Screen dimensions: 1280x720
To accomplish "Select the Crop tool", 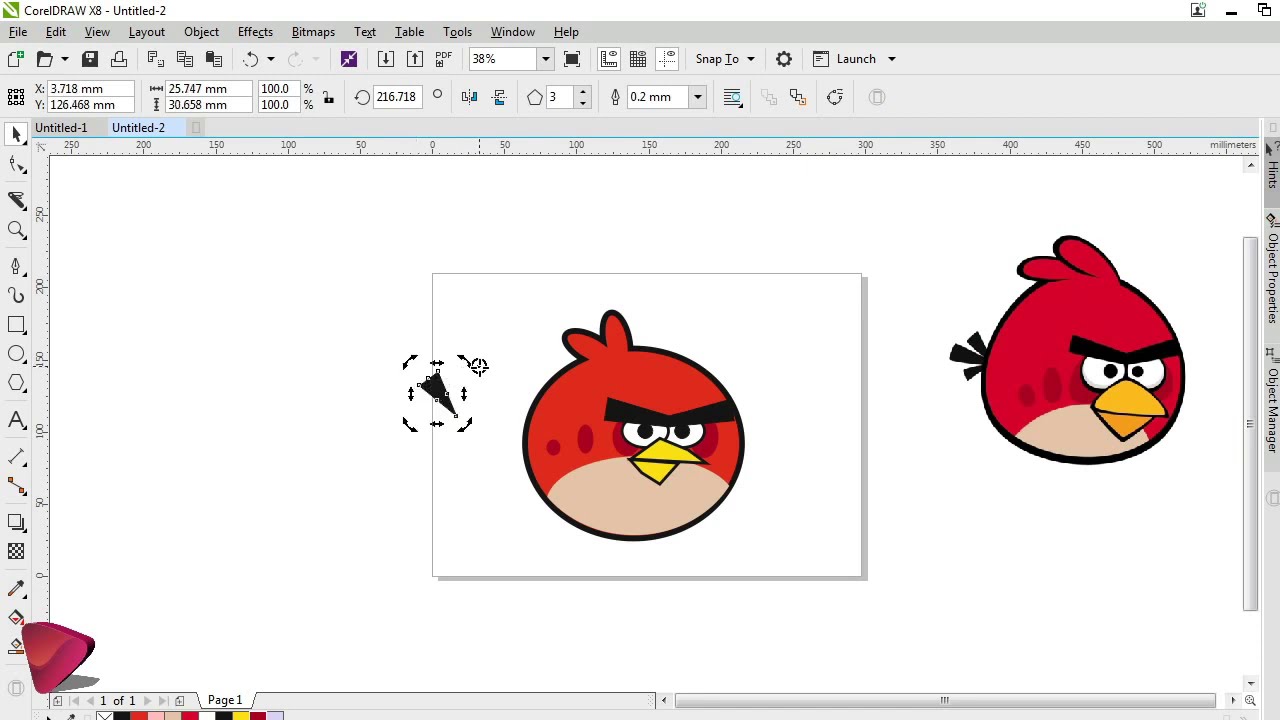I will (16, 200).
